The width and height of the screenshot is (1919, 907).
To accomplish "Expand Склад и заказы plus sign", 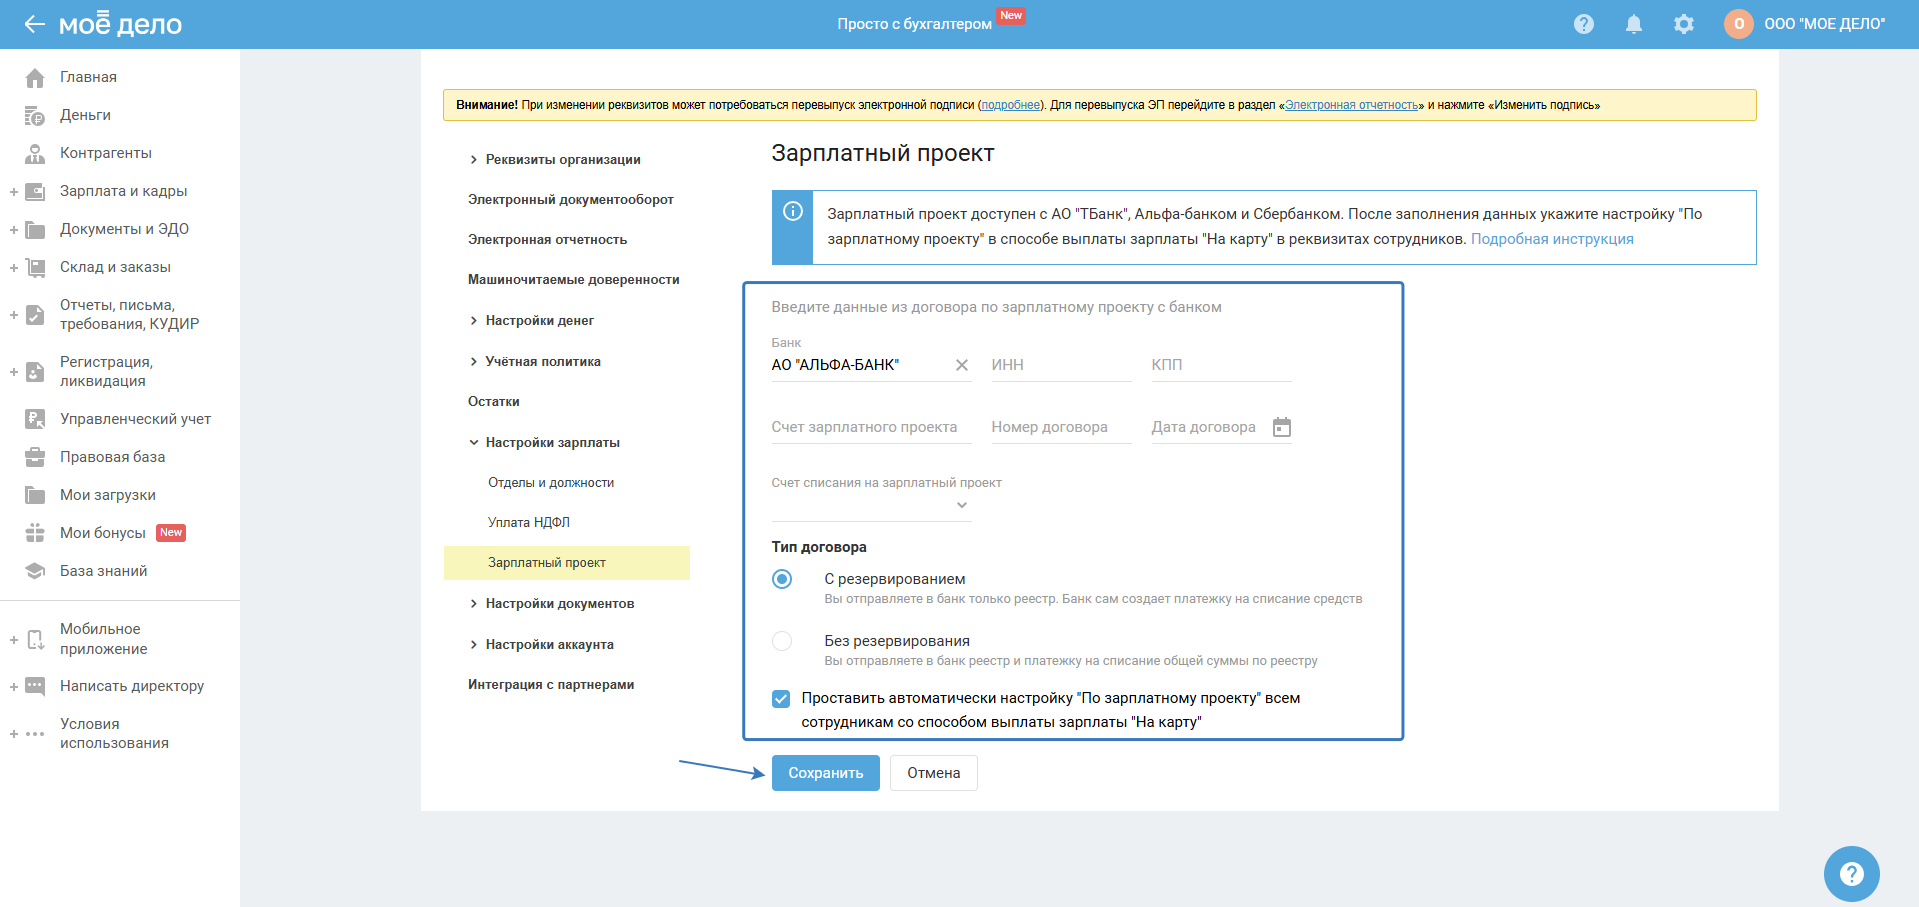I will [x=14, y=267].
